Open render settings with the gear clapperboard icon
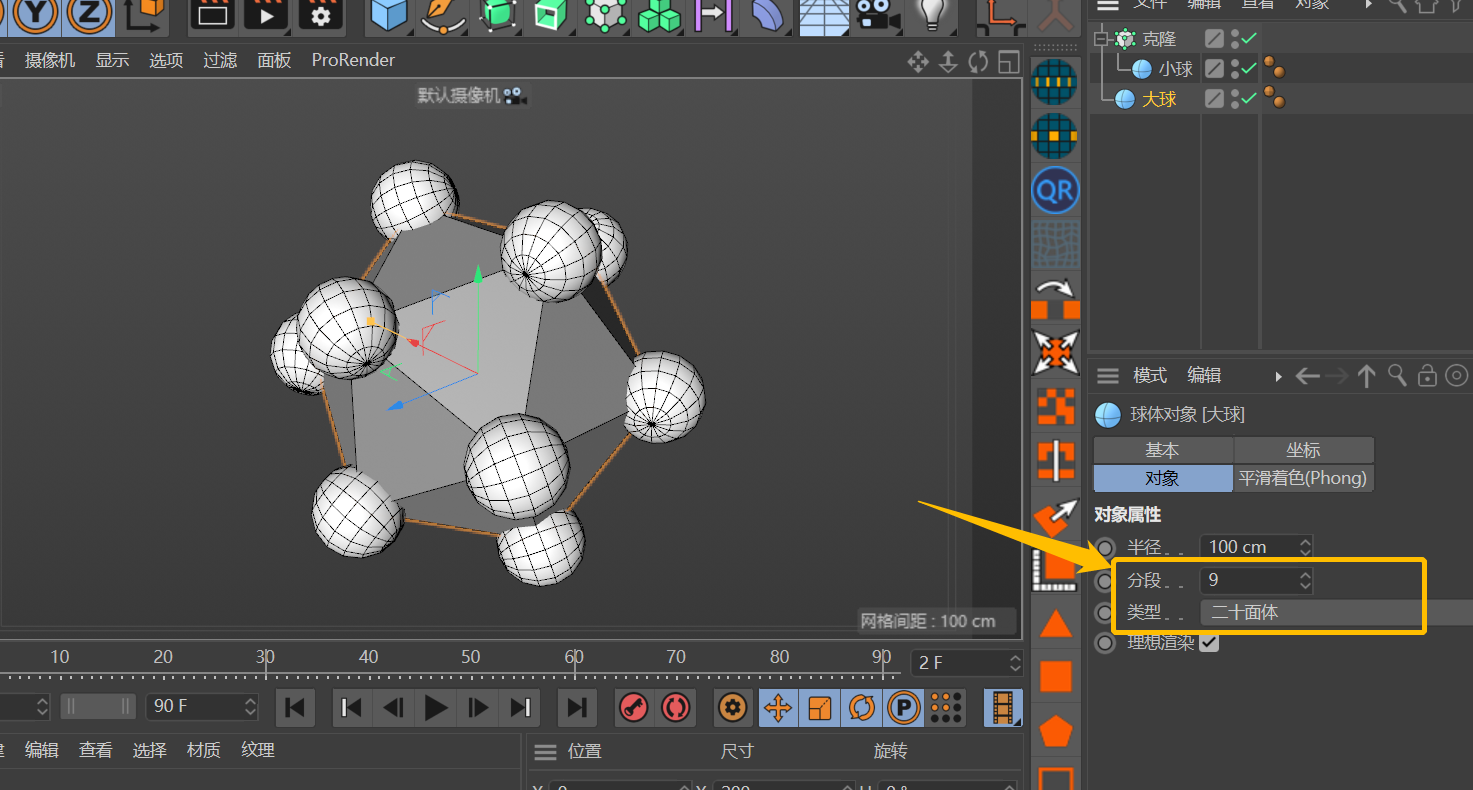1473x790 pixels. (320, 14)
